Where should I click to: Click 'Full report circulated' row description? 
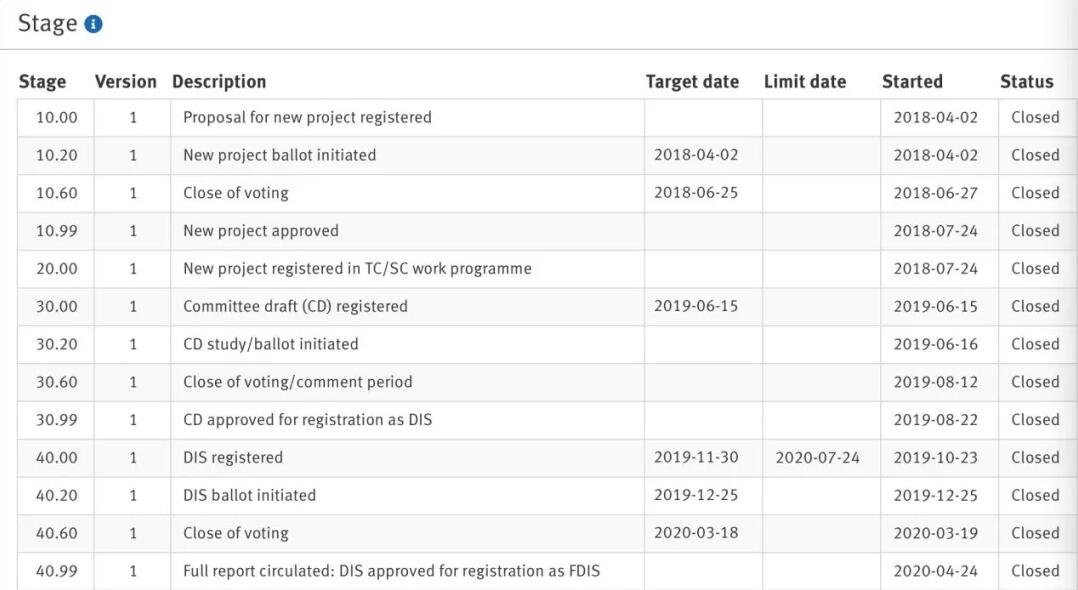391,571
